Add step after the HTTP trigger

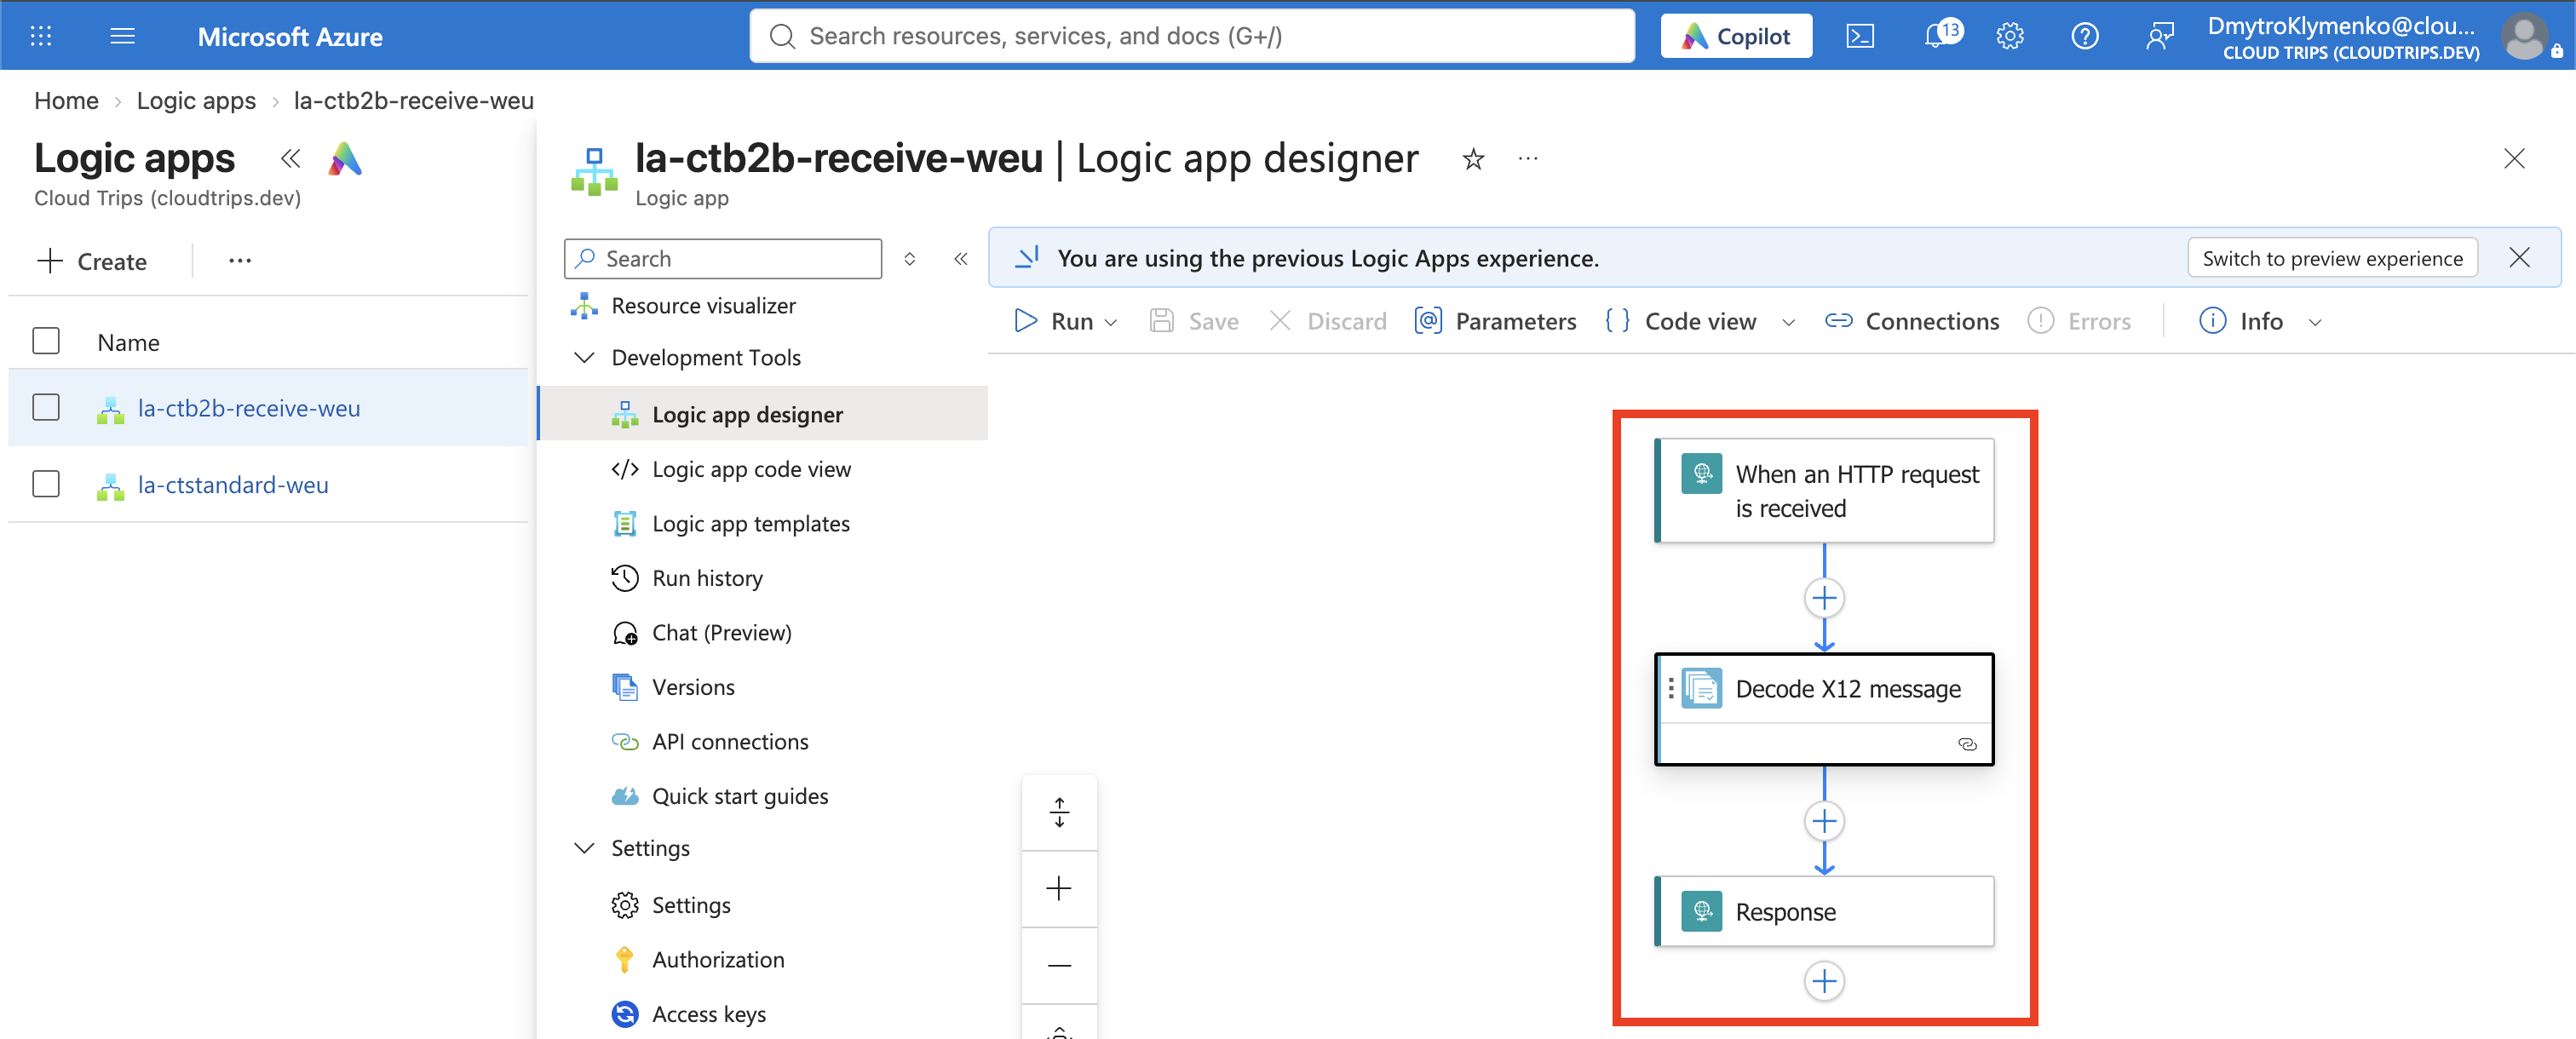(1824, 598)
